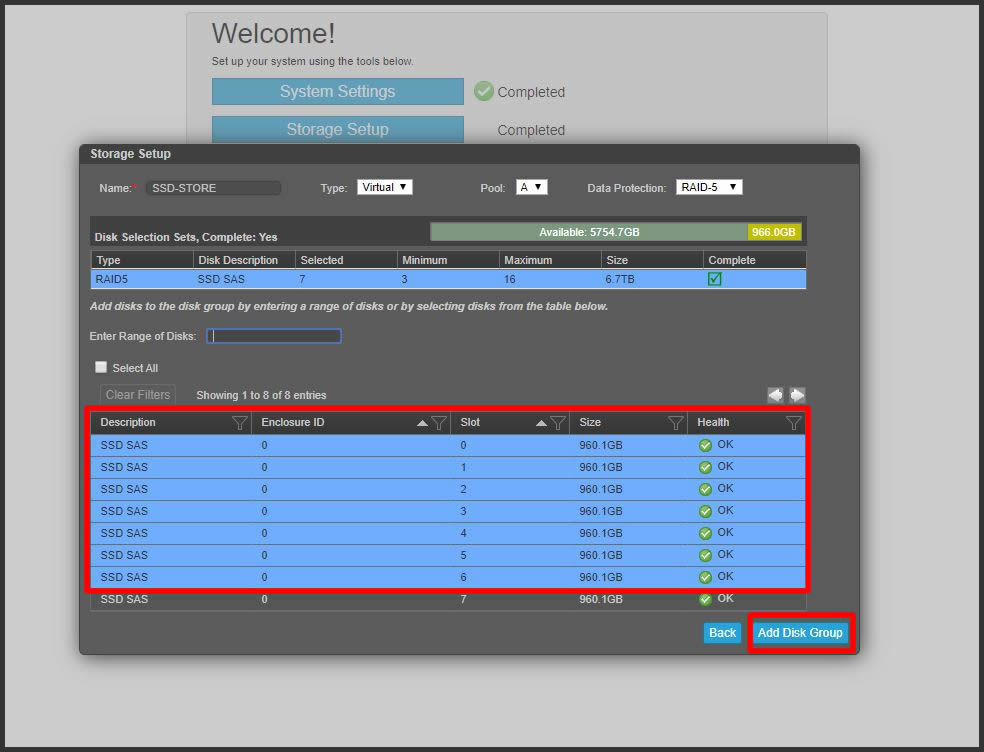The image size is (984, 752).
Task: Select the SSD SAS disk in slot 4
Action: (448, 533)
